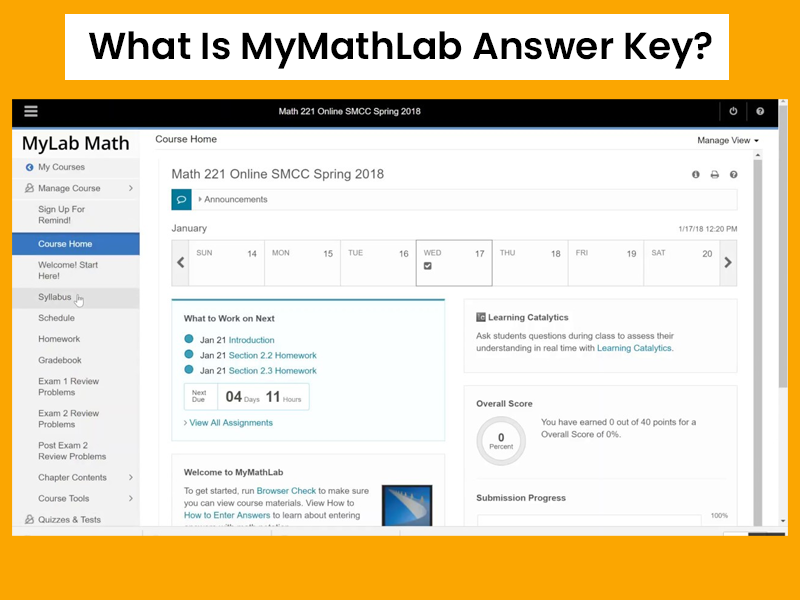This screenshot has height=600, width=800.
Task: Click the My Courses back arrow icon
Action: click(x=29, y=167)
